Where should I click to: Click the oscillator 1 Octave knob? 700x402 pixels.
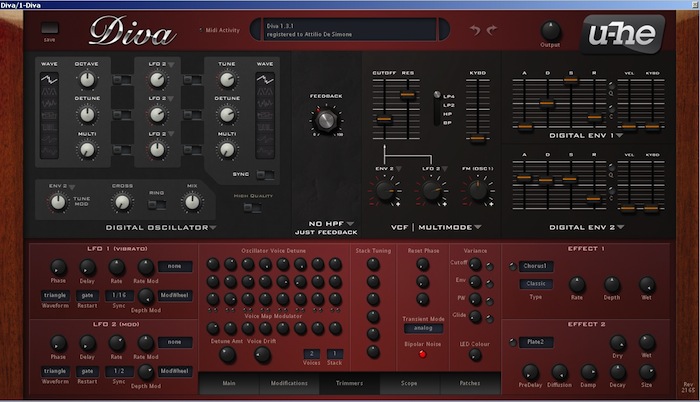pyautogui.click(x=87, y=80)
